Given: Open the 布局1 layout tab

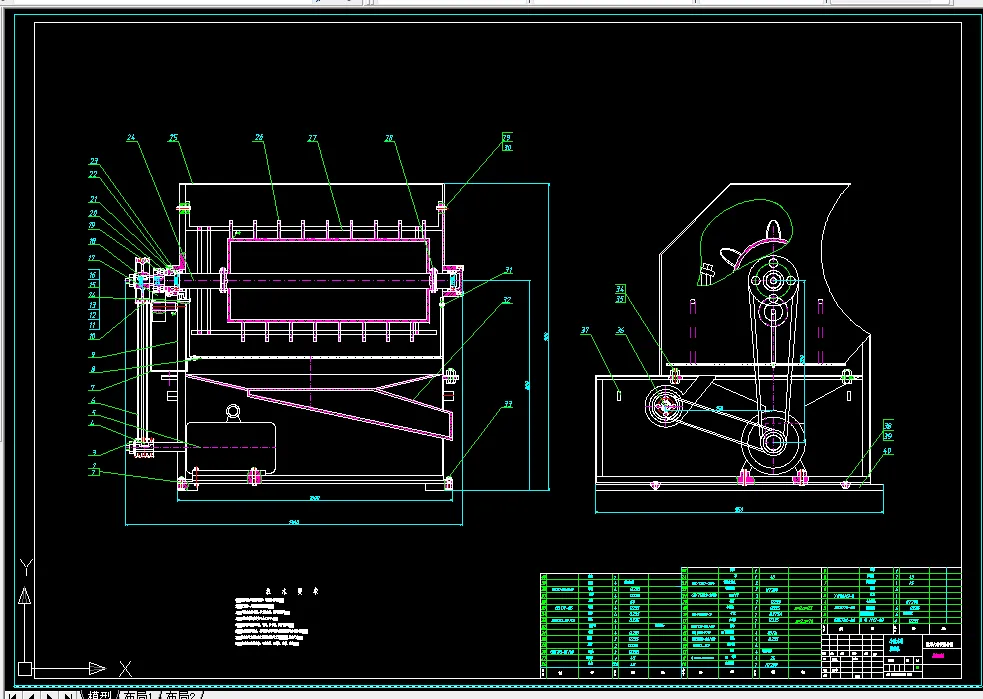Looking at the screenshot, I should tap(137, 695).
